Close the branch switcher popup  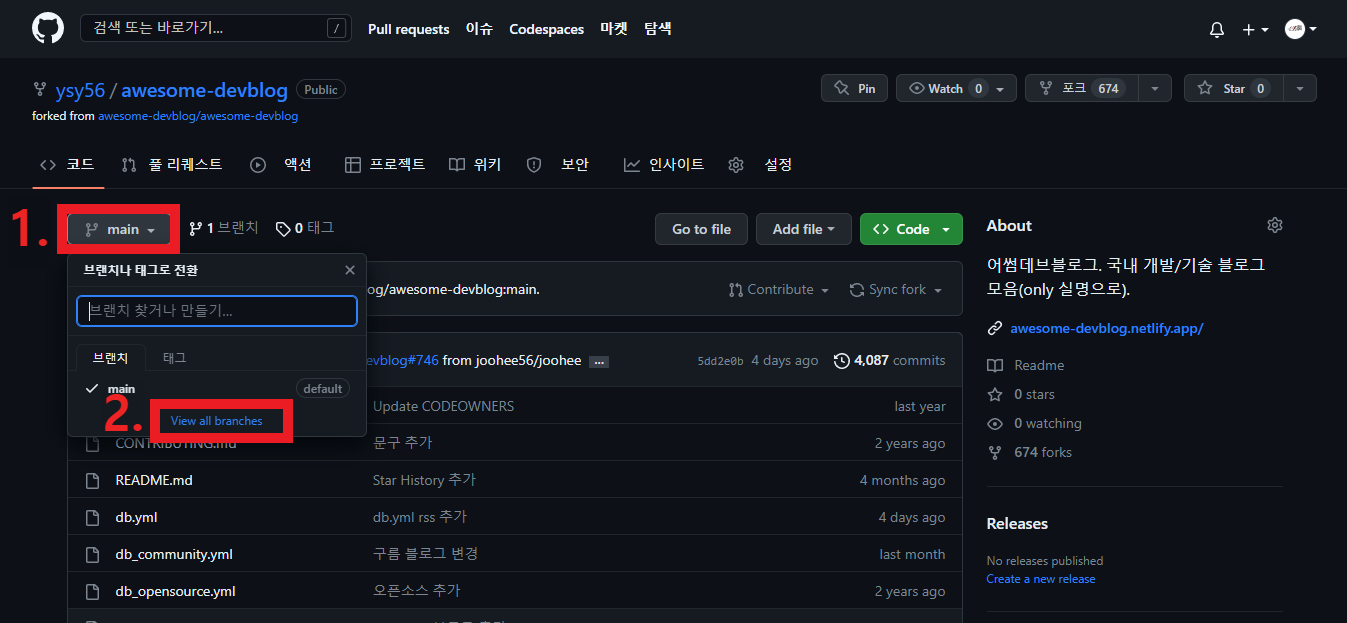(x=350, y=270)
